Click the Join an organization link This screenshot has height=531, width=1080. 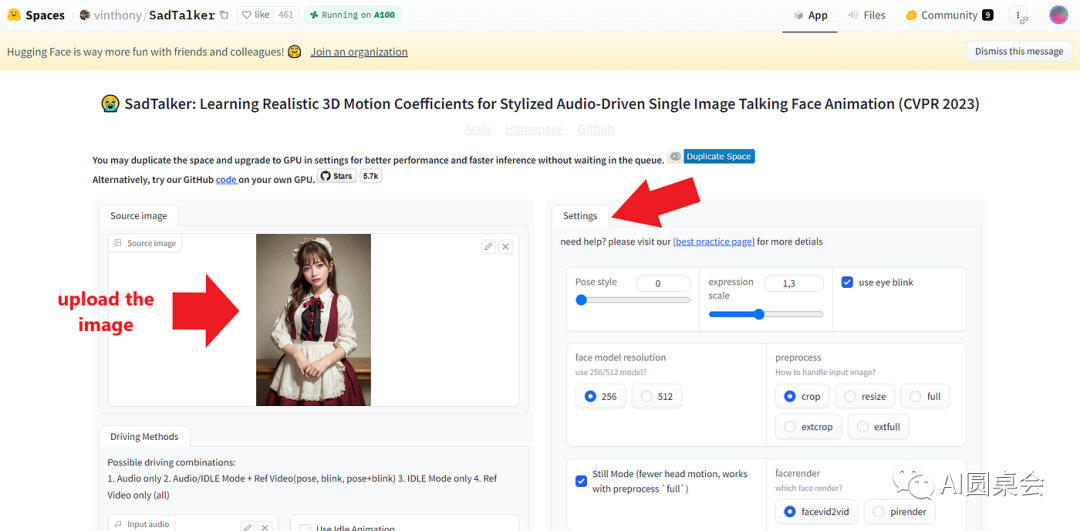359,52
